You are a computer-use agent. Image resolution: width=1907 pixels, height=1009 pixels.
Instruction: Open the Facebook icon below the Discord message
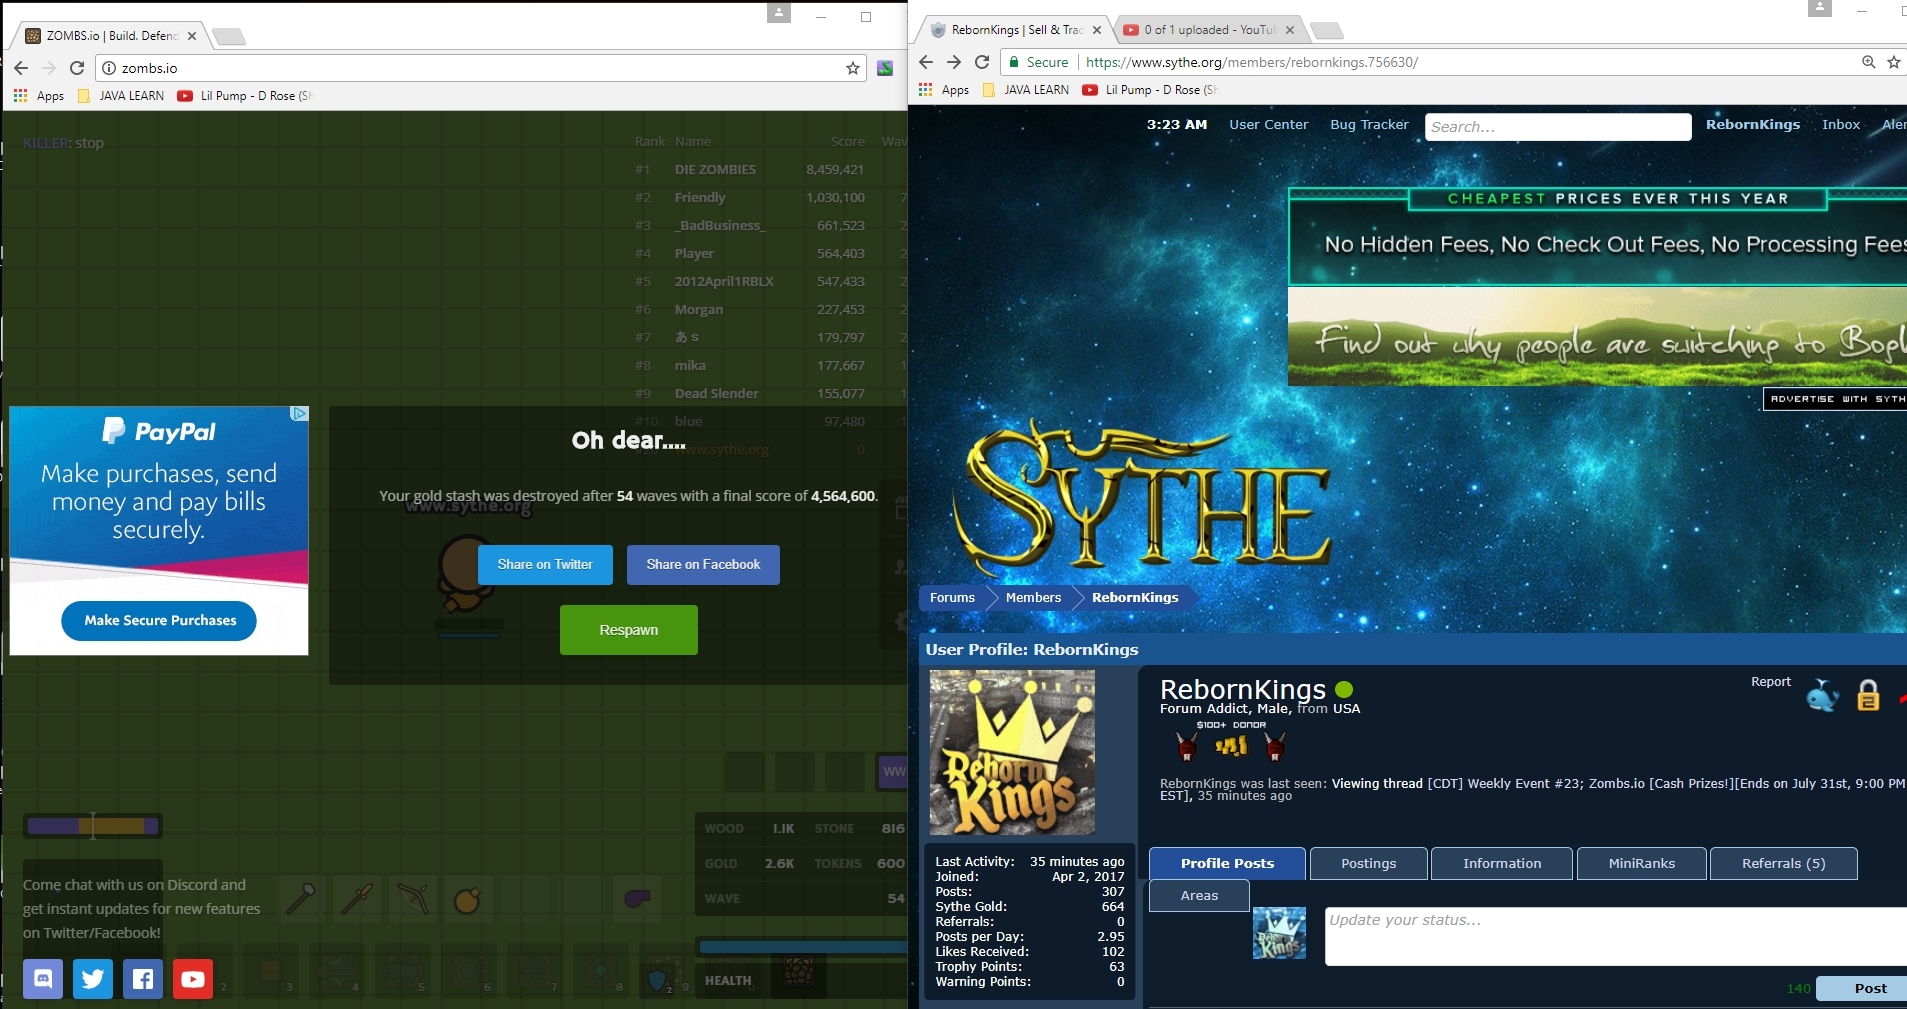click(143, 979)
